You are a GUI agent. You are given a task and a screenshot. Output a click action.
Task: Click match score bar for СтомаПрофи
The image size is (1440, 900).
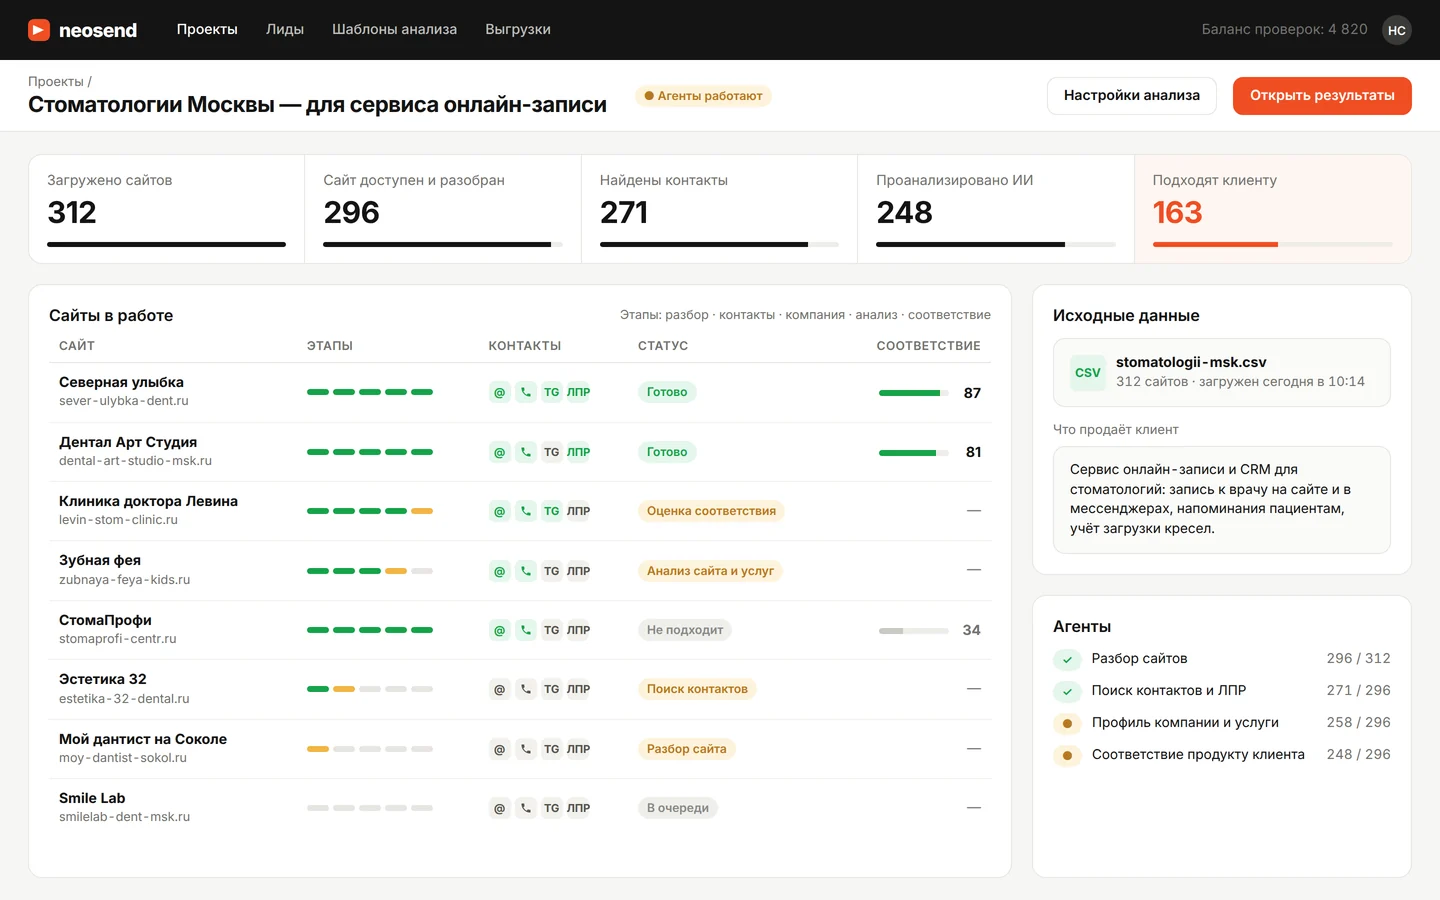914,630
